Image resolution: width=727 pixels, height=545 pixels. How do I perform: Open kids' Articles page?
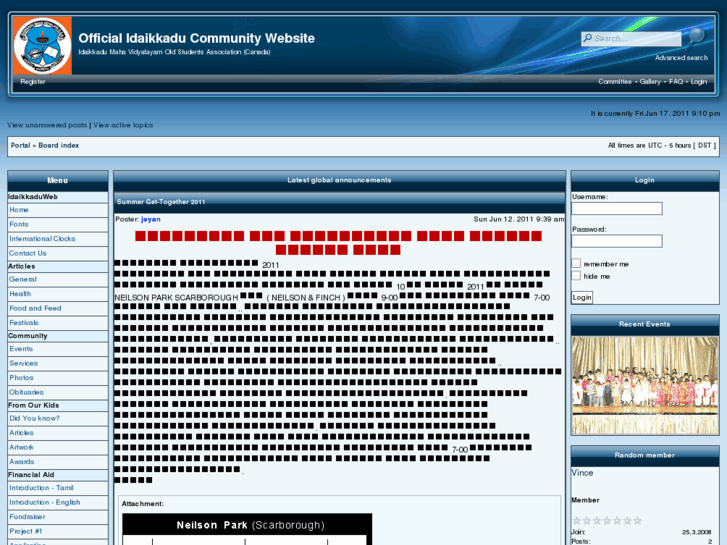click(21, 432)
